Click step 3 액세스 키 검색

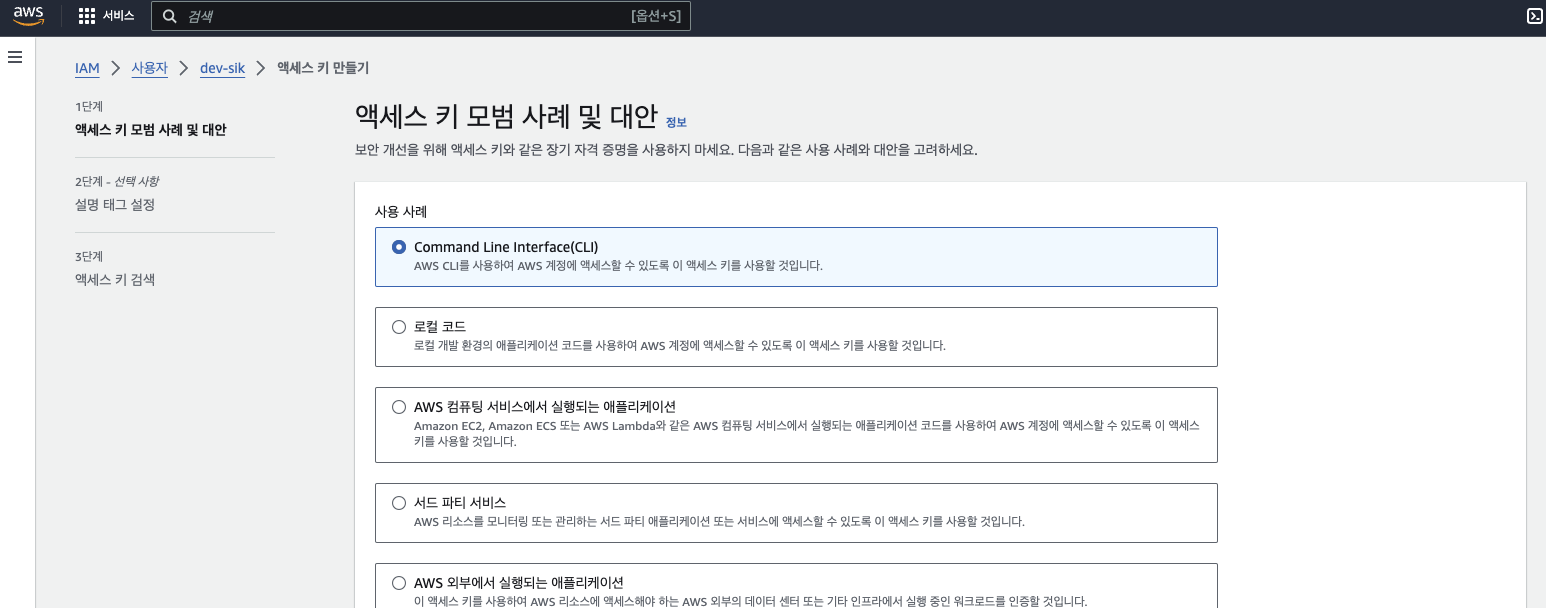tap(115, 280)
